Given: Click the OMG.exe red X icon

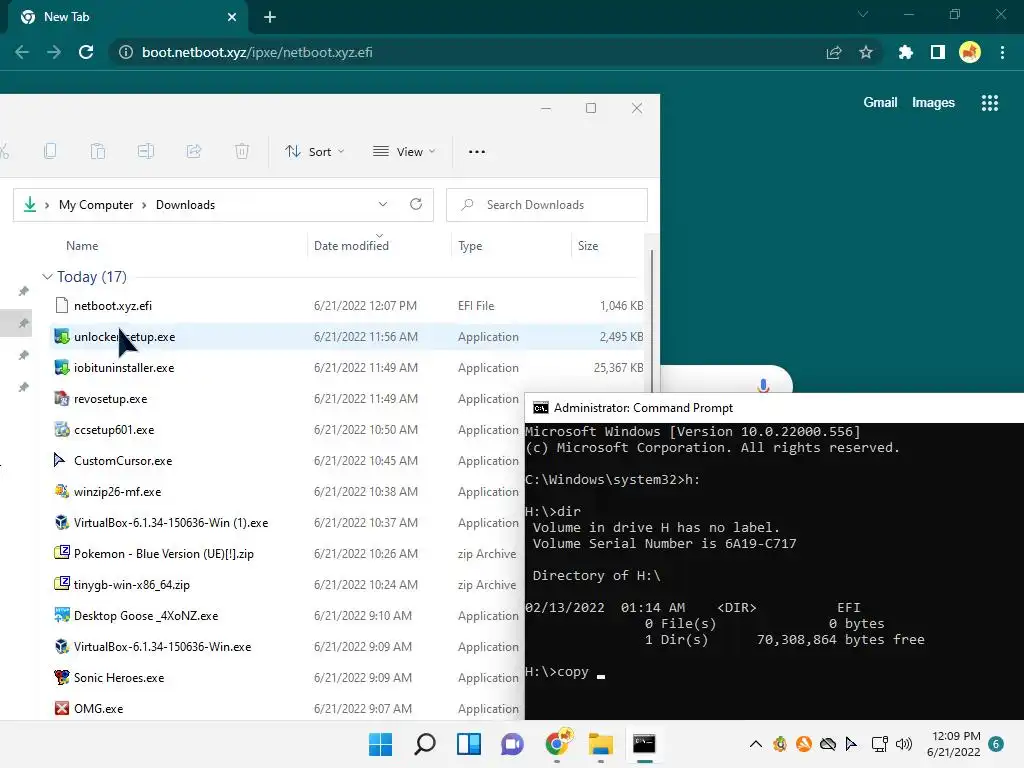Looking at the screenshot, I should point(61,709).
